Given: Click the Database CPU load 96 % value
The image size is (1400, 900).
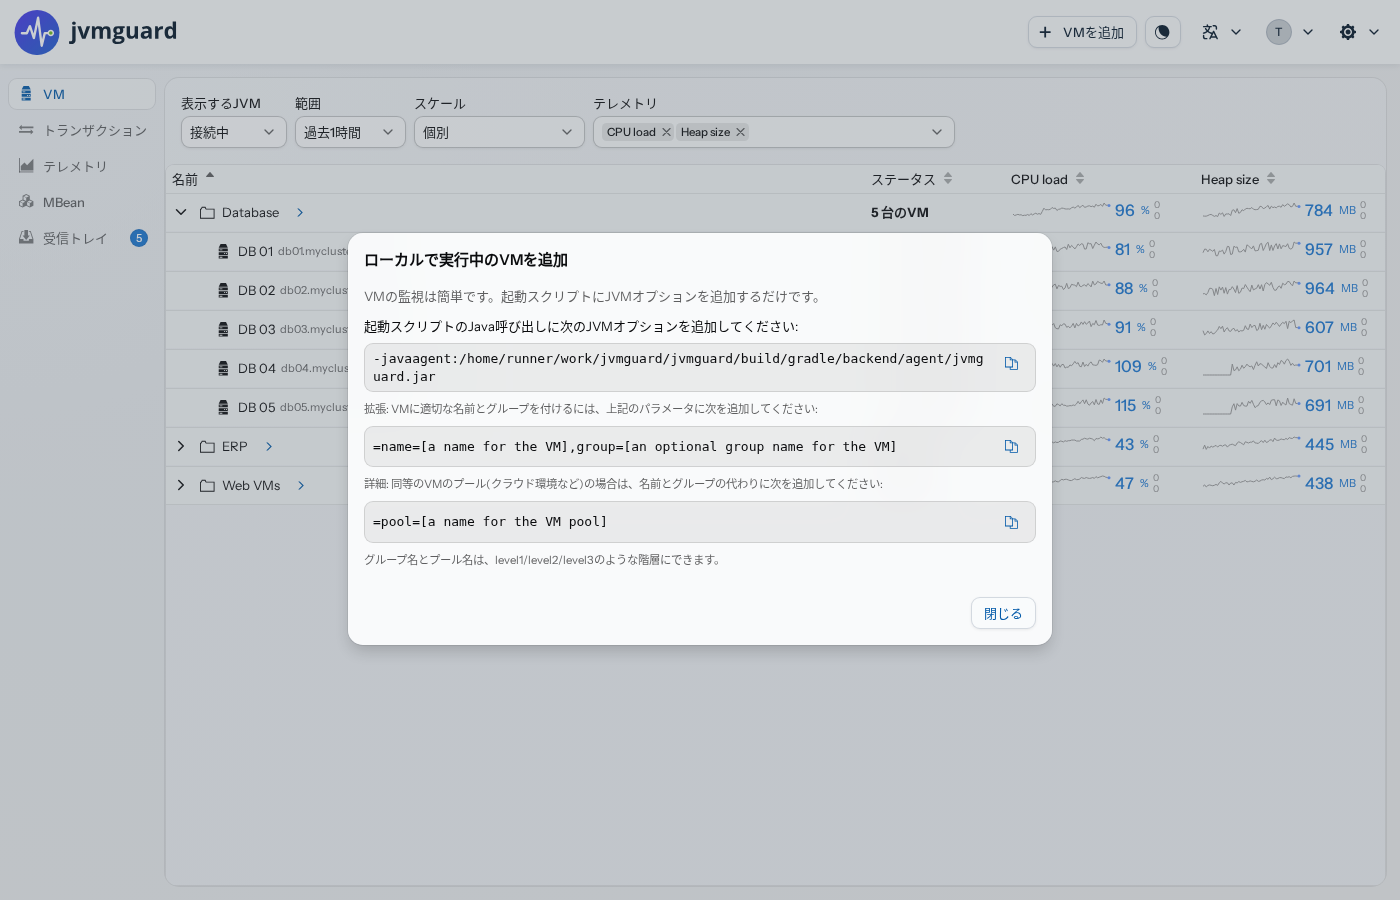Looking at the screenshot, I should (x=1132, y=211).
